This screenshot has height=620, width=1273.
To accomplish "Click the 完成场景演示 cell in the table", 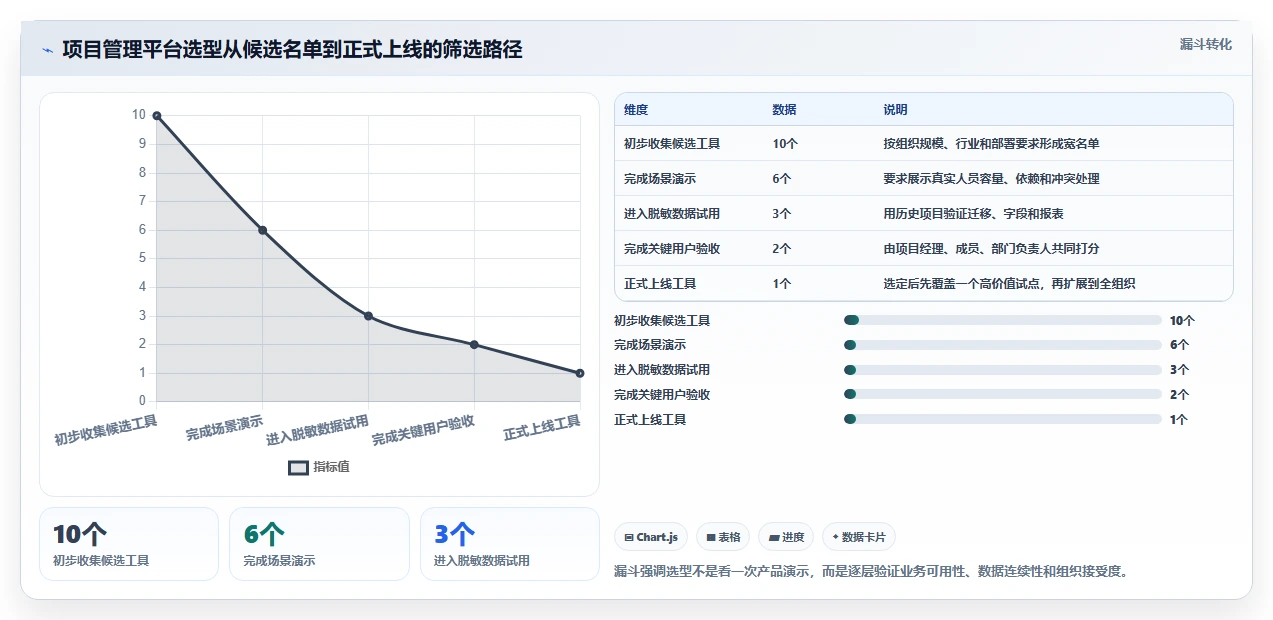I will pyautogui.click(x=660, y=179).
